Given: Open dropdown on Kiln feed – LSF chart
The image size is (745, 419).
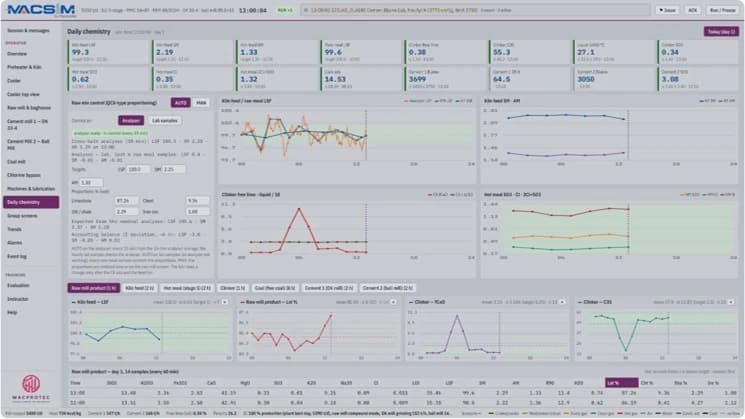Looking at the screenshot, I should click(225, 302).
